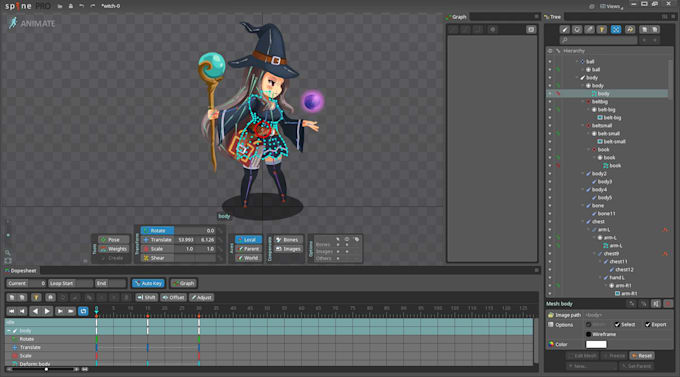Activate the Rotate transform tool
Screen dimensions: 680x377
click(x=157, y=230)
